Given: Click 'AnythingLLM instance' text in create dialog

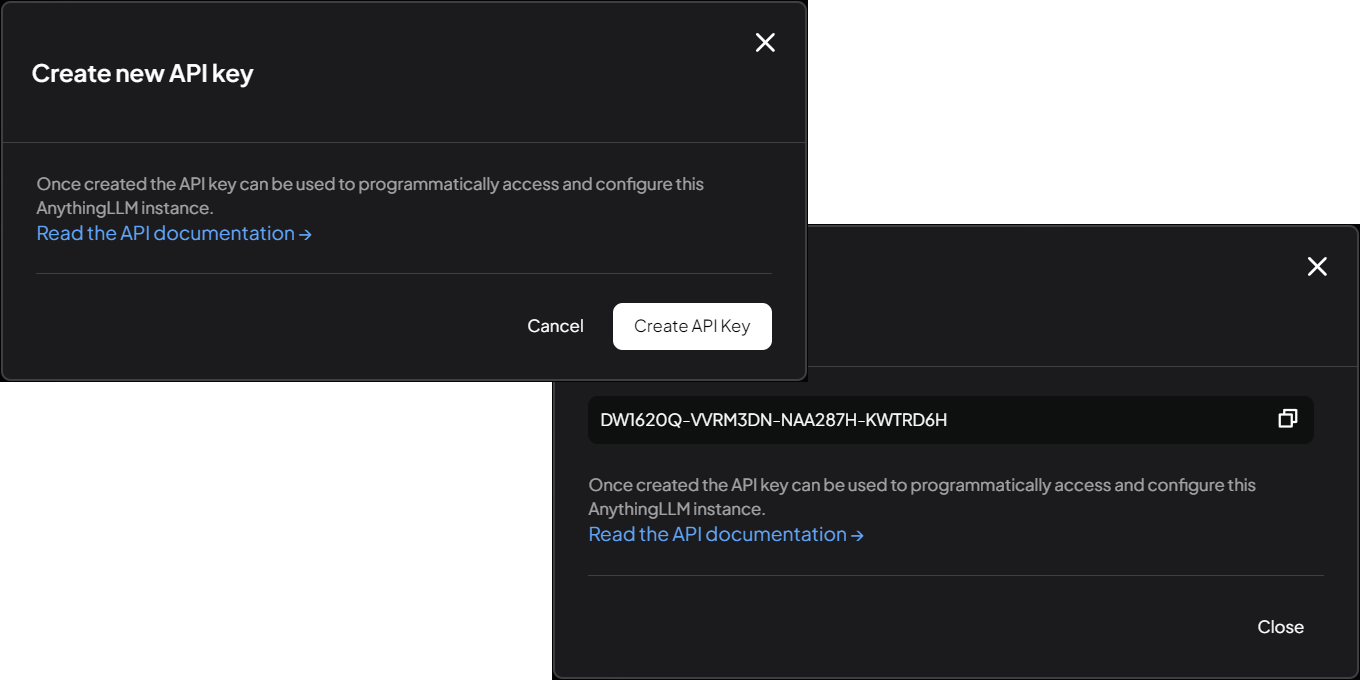Looking at the screenshot, I should tap(124, 208).
